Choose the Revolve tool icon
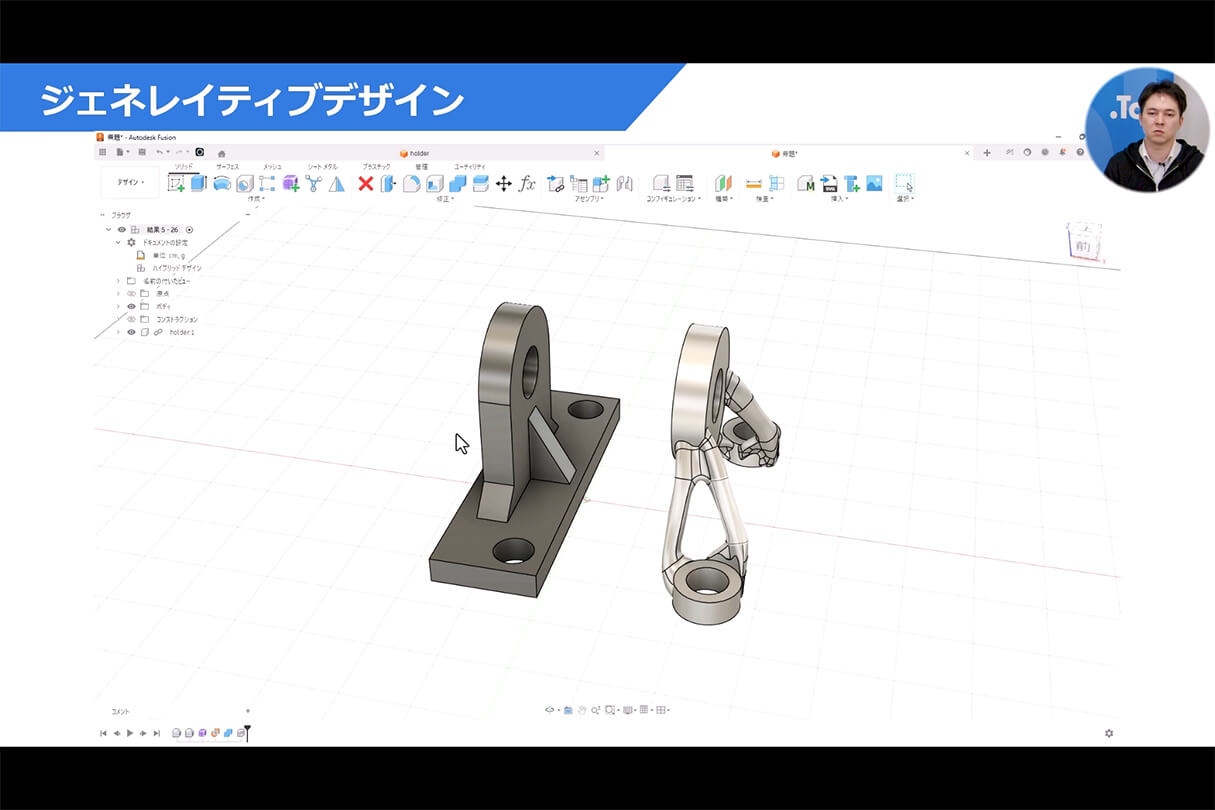 [221, 183]
